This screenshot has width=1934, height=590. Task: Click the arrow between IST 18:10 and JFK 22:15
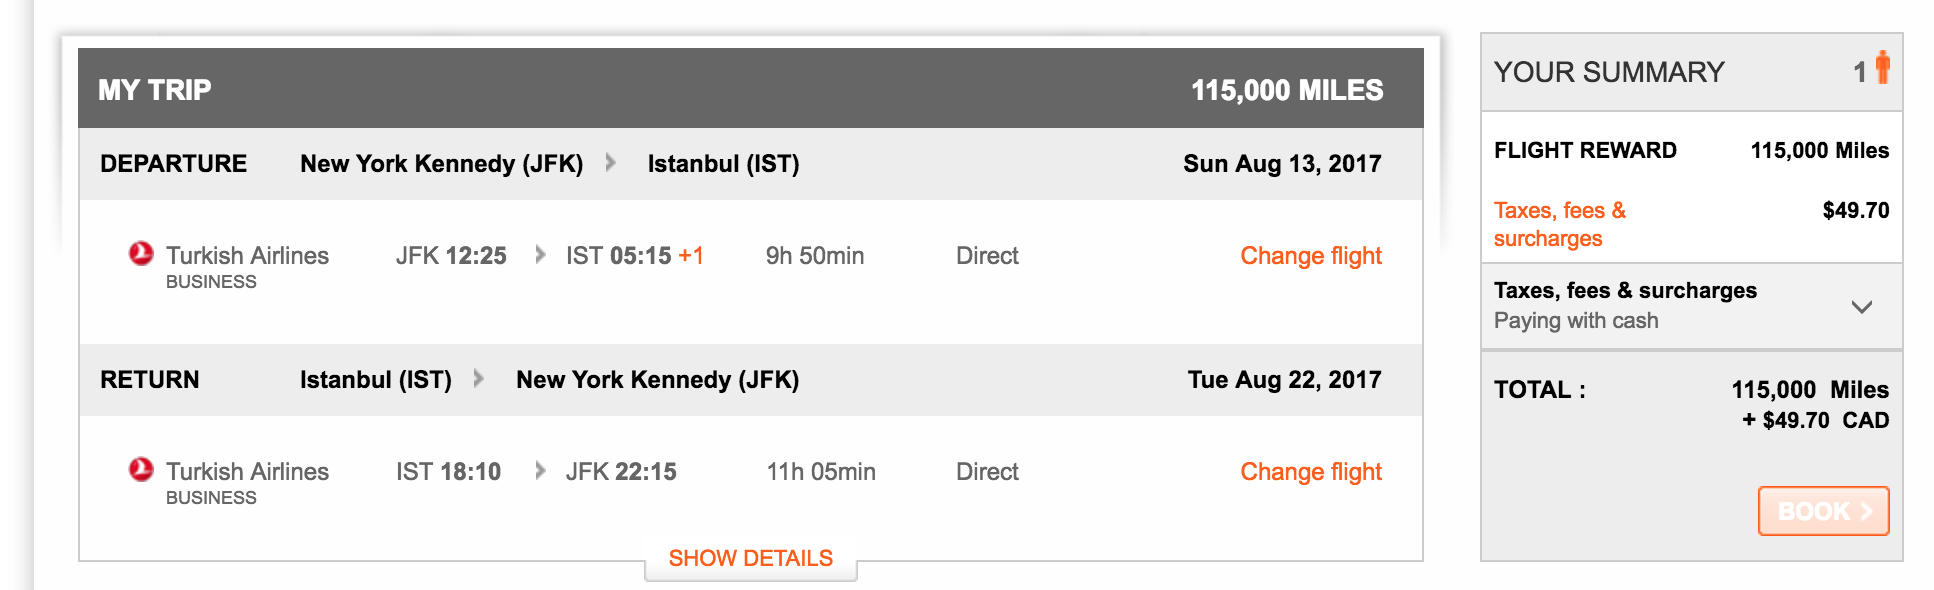(540, 471)
